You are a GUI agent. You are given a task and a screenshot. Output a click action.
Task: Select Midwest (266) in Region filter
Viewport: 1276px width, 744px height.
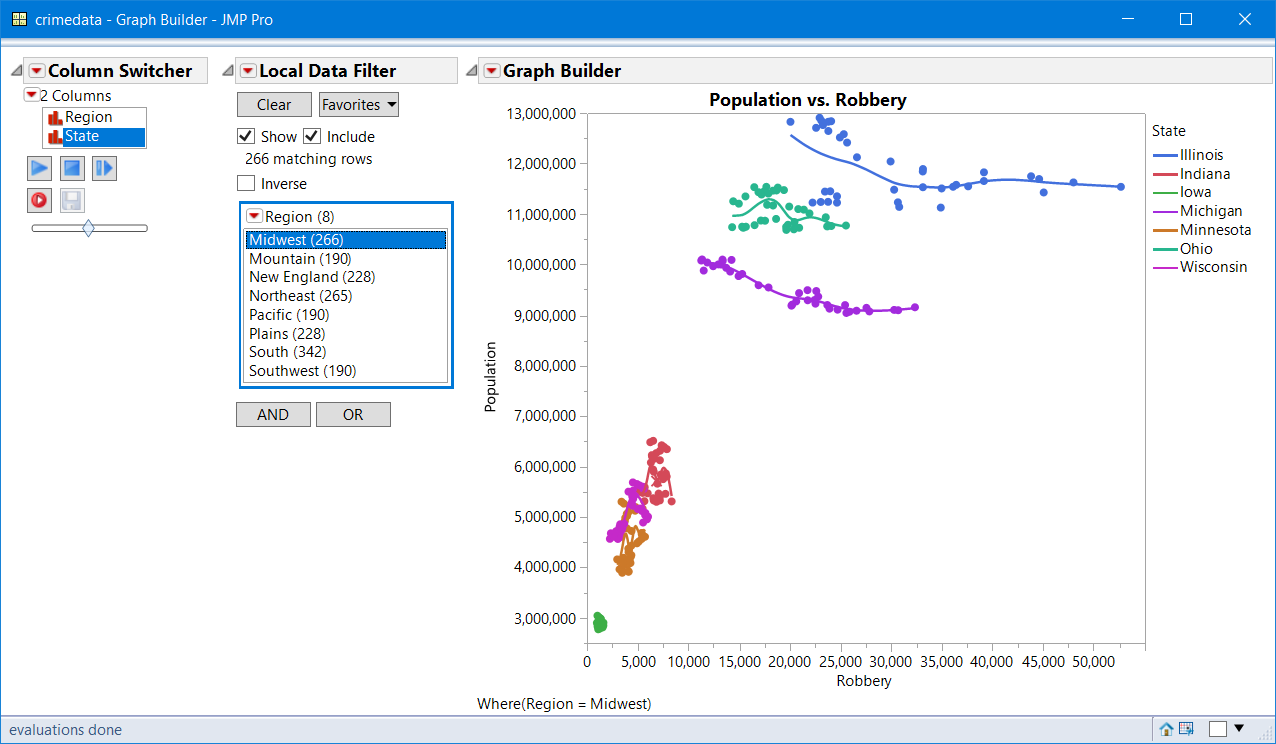[x=346, y=240]
